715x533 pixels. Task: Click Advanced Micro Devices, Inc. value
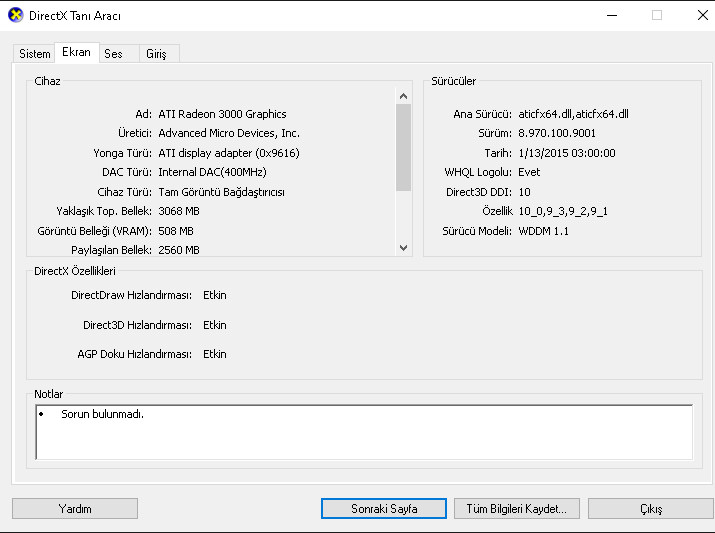(229, 133)
